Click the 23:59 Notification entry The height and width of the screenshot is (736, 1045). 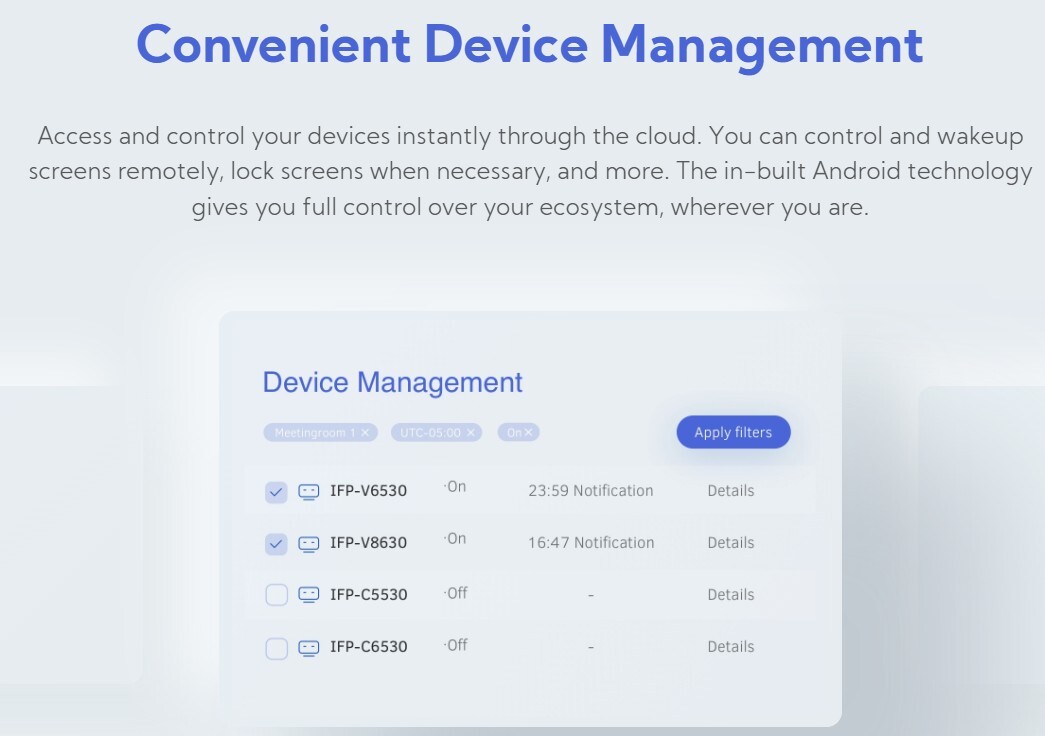click(x=590, y=491)
